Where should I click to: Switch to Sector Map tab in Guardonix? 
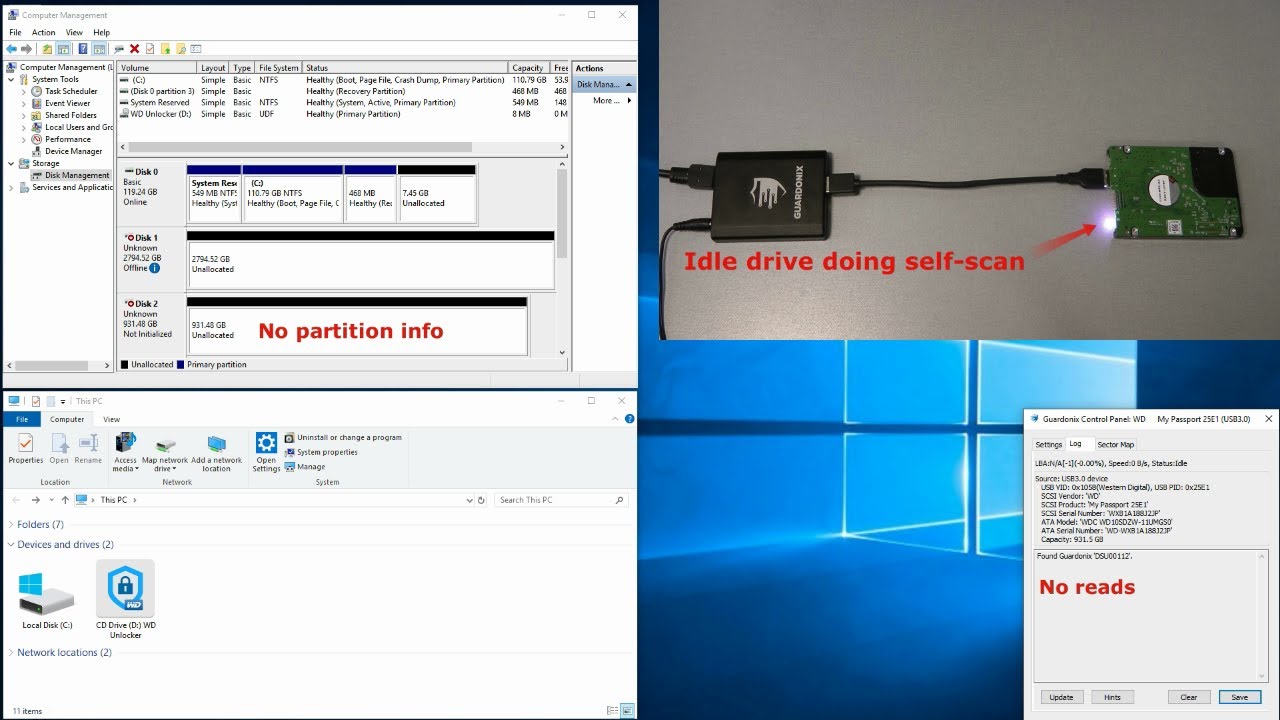(x=1115, y=444)
